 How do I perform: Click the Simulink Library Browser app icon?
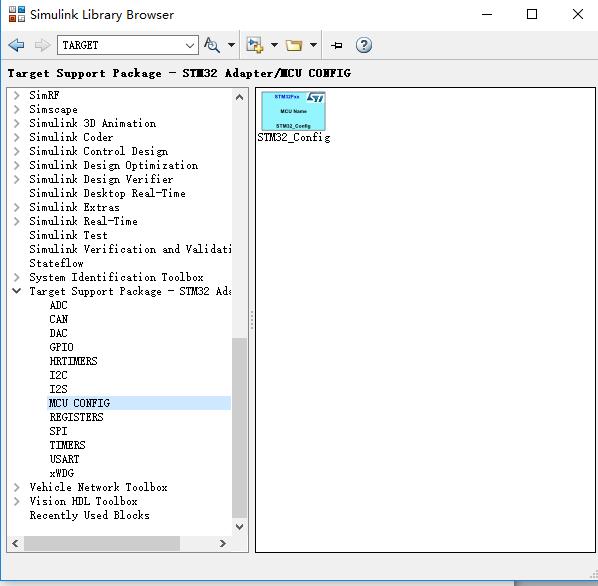[x=17, y=14]
